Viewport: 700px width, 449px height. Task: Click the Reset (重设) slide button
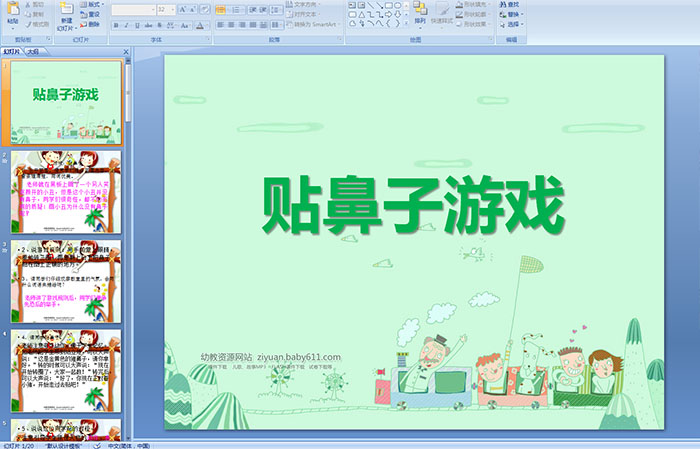click(90, 14)
